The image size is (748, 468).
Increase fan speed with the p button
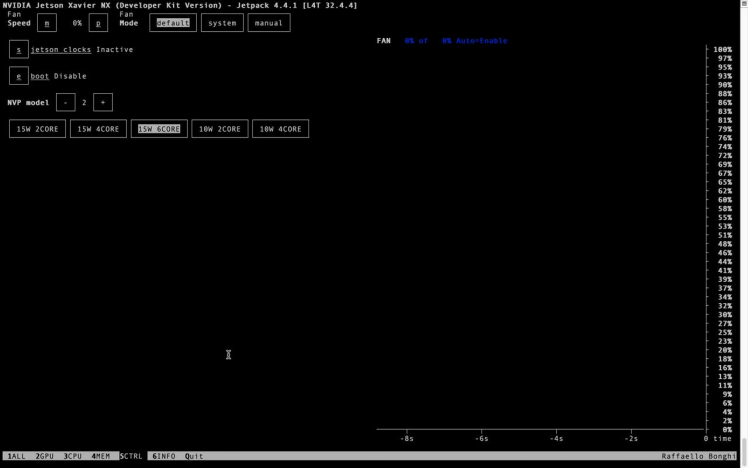[98, 23]
